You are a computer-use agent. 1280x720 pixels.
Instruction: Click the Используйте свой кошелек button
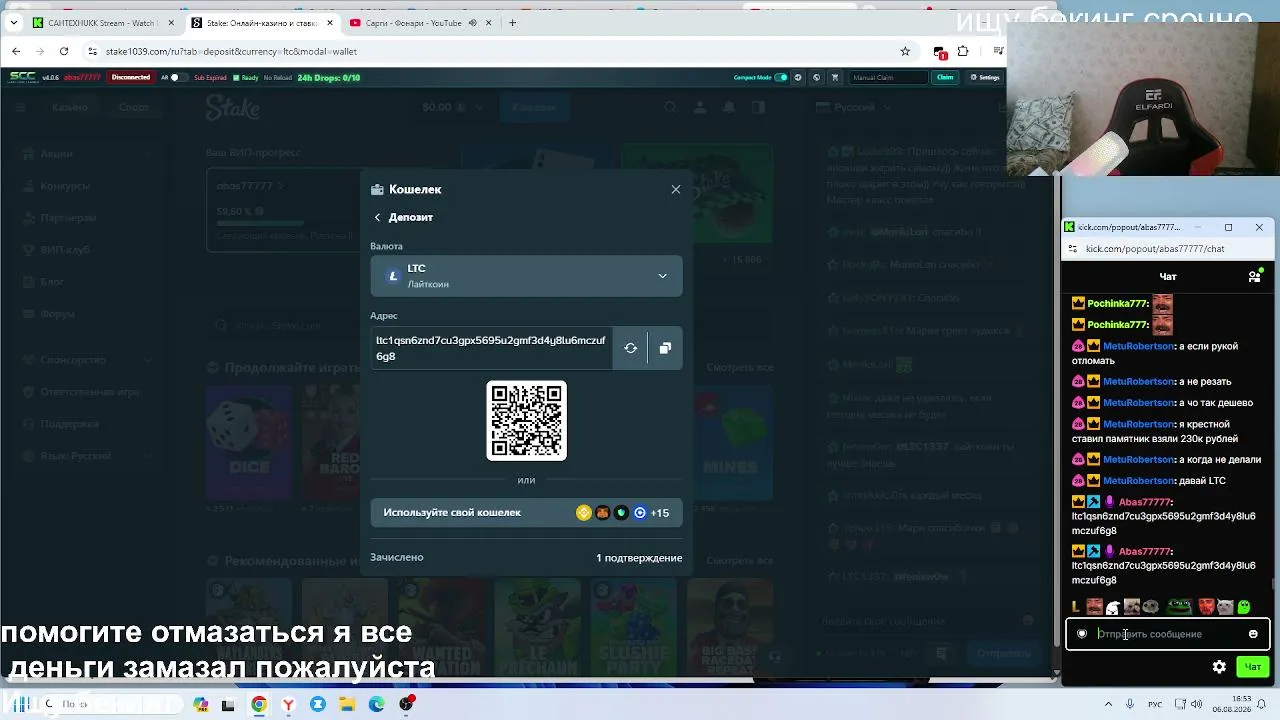pos(526,513)
